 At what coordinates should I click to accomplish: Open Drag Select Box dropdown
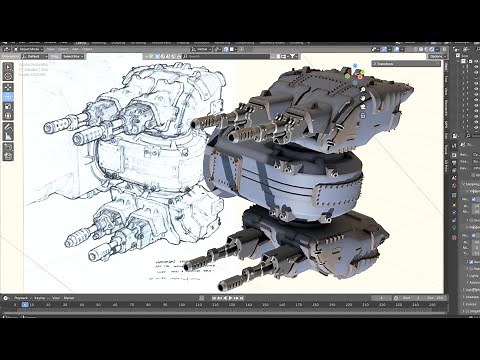coord(73,56)
